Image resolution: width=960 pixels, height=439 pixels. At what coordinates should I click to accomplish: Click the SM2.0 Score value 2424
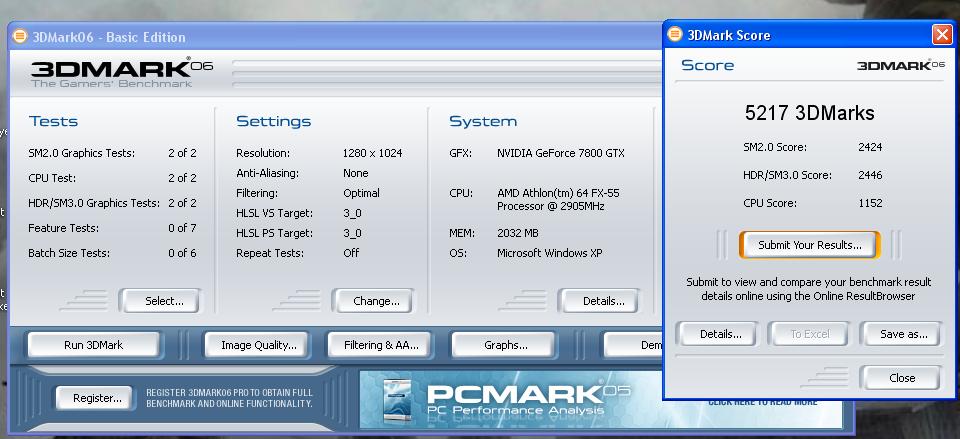tap(870, 147)
